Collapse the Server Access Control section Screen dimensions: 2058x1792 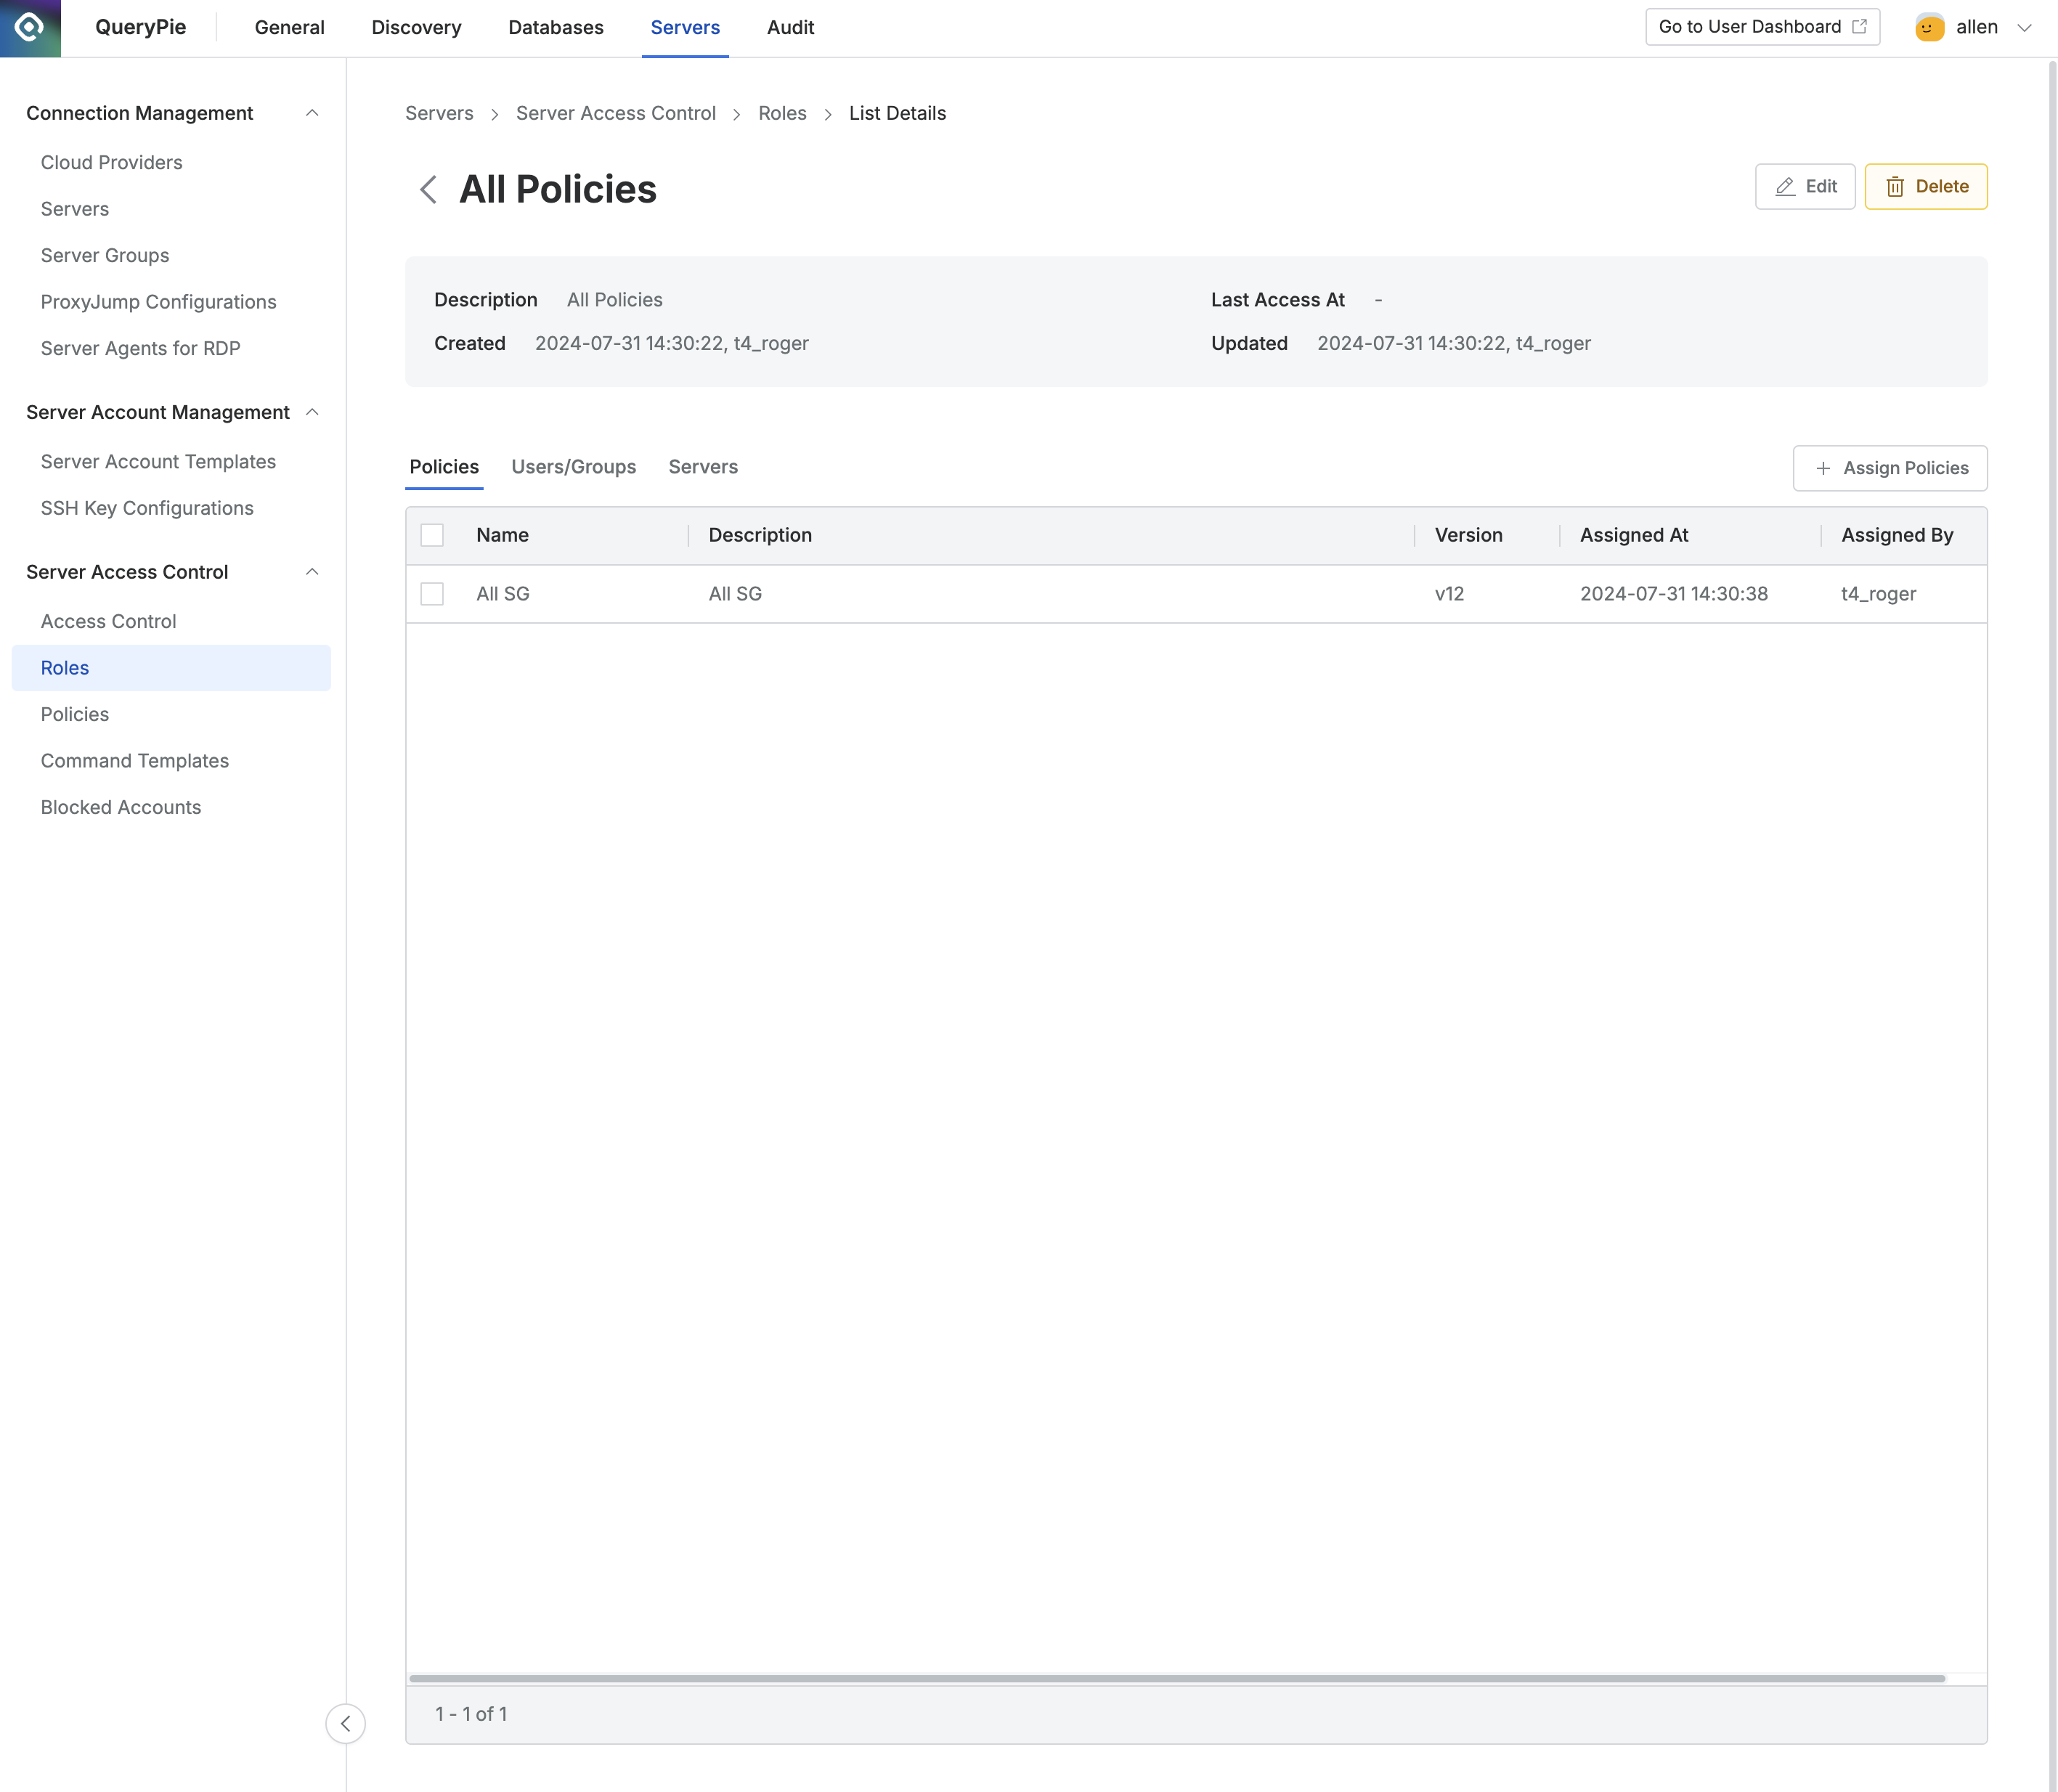click(313, 572)
